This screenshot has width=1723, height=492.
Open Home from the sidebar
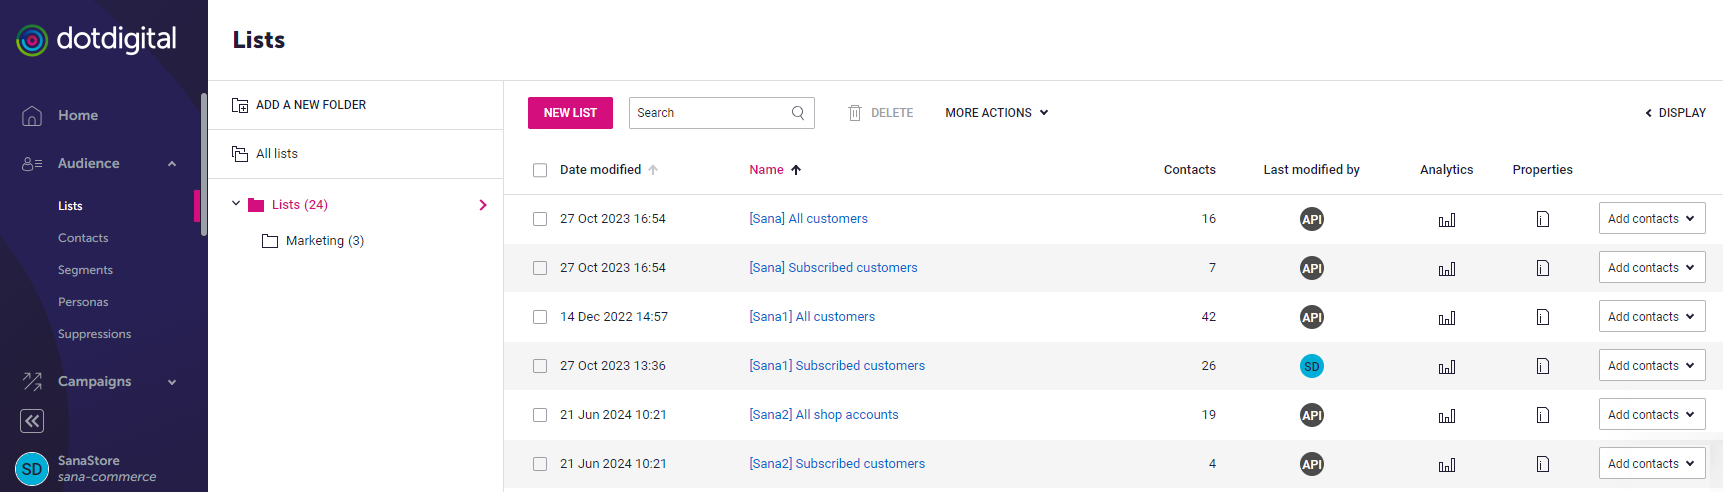pos(78,115)
